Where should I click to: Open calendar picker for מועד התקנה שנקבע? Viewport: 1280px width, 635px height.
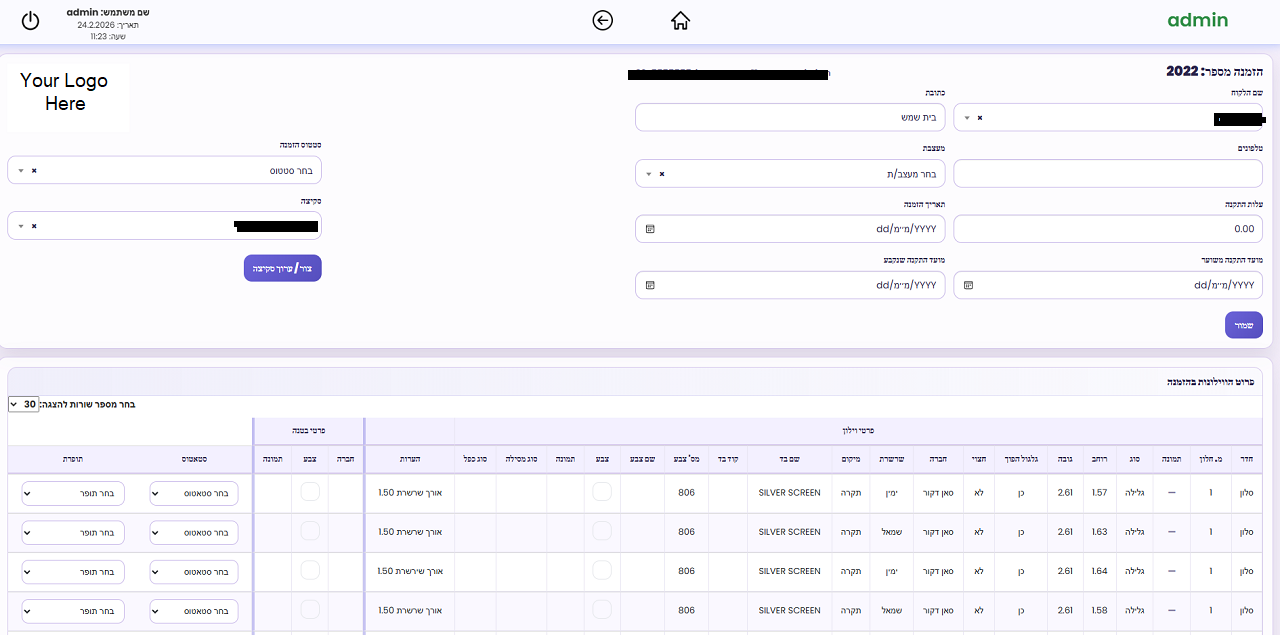pyautogui.click(x=650, y=285)
